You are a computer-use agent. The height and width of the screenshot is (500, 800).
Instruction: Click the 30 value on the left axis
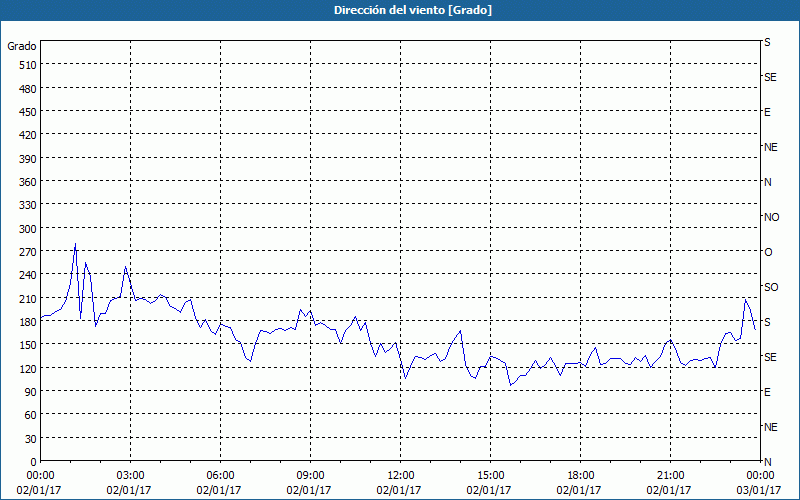[31, 439]
